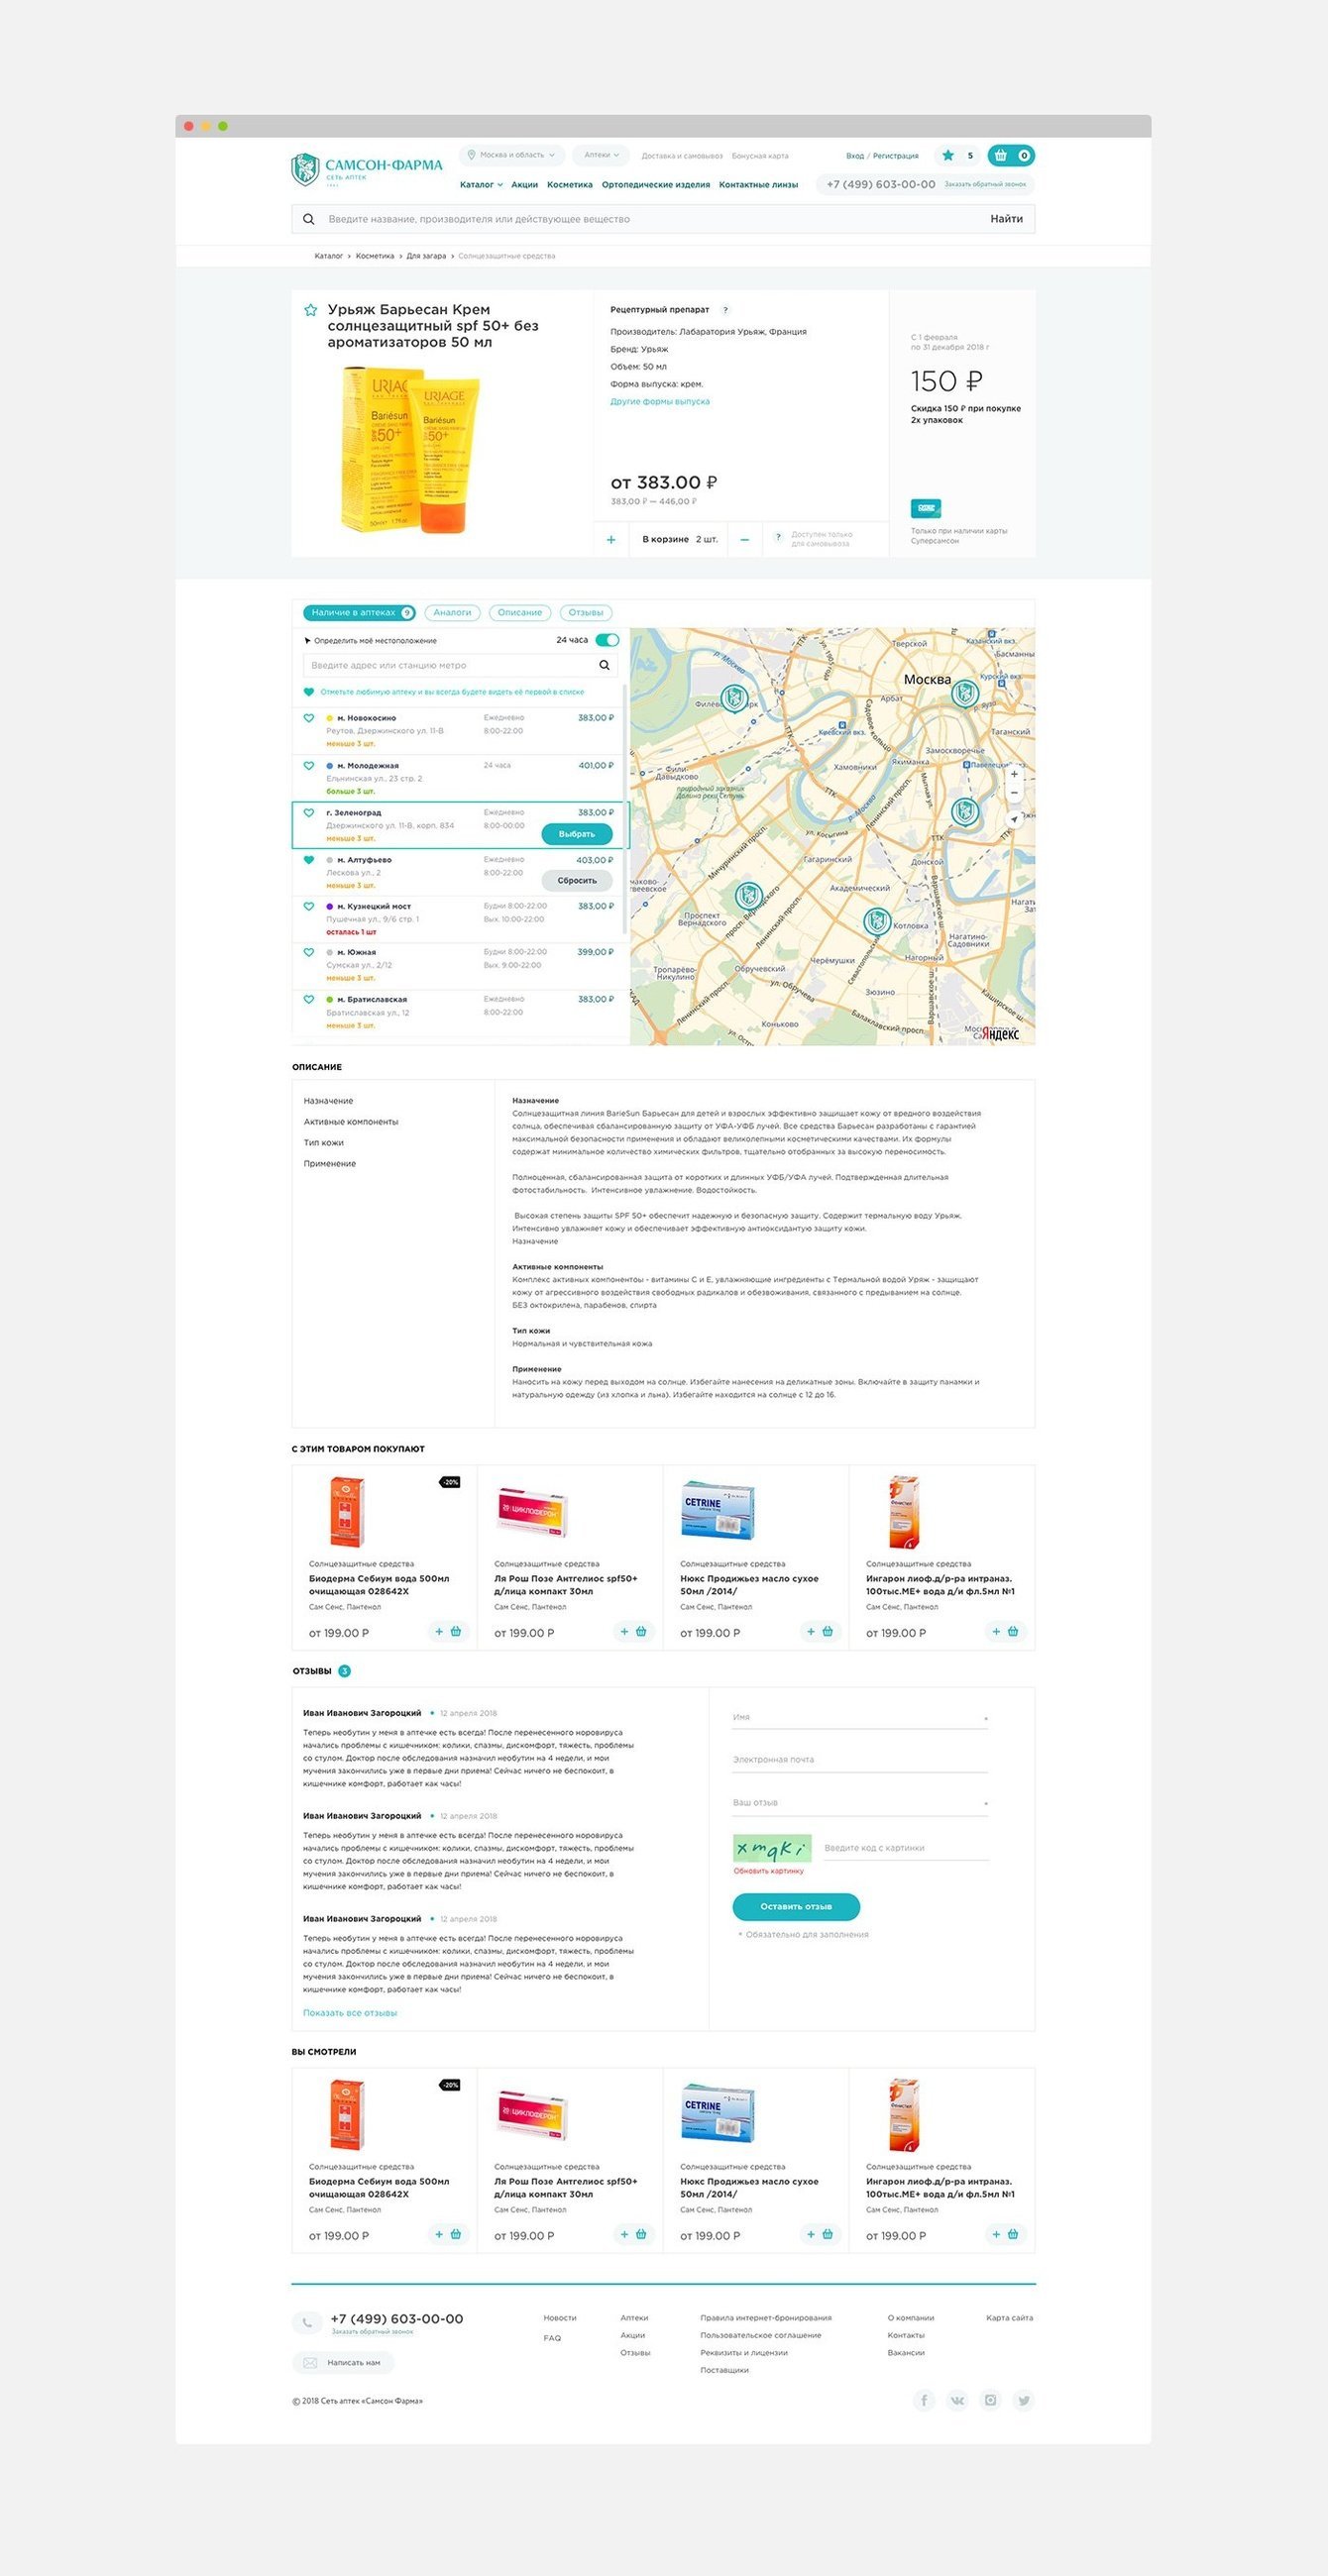
Task: Click the map pharmacy pin near Проспект Вернадского
Action: click(749, 896)
